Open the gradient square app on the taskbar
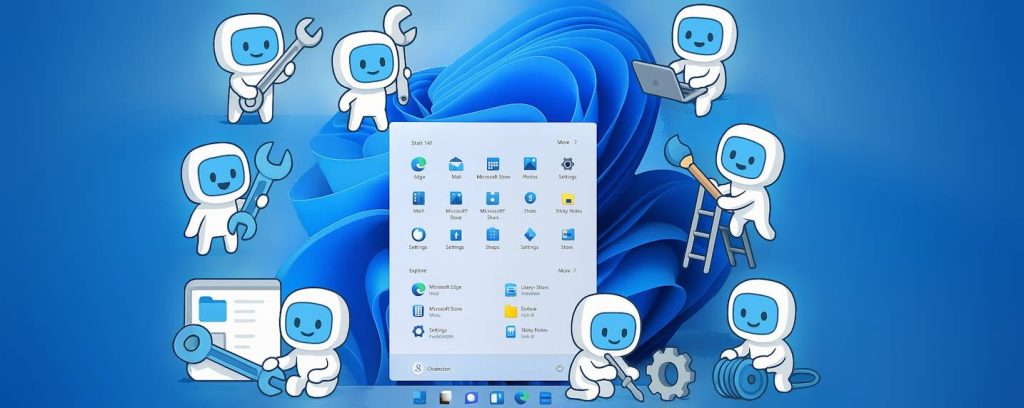The image size is (1024, 408). click(x=444, y=398)
